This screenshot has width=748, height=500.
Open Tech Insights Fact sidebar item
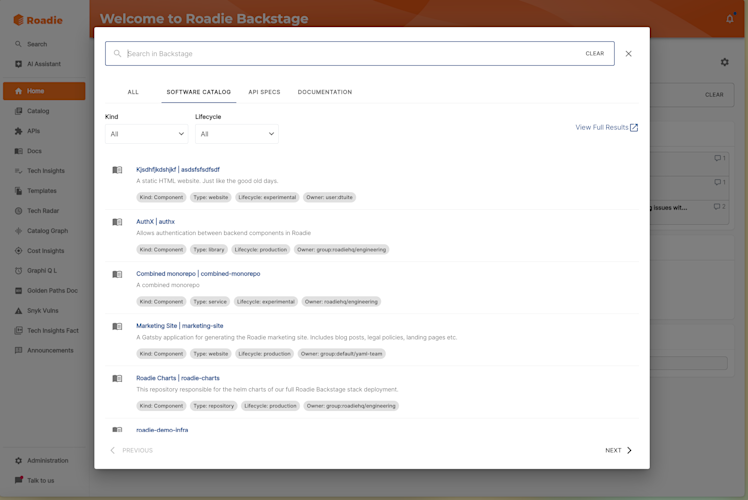coord(47,331)
